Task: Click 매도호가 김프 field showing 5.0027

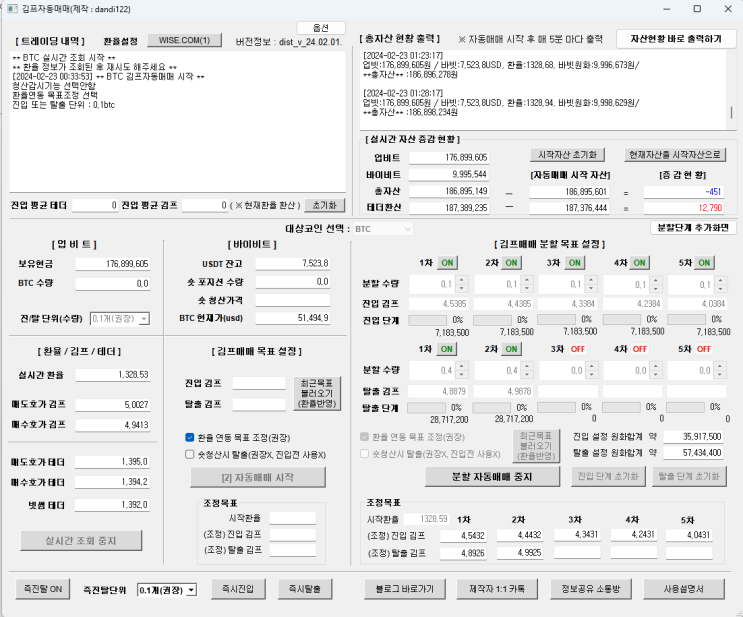Action: click(x=113, y=405)
